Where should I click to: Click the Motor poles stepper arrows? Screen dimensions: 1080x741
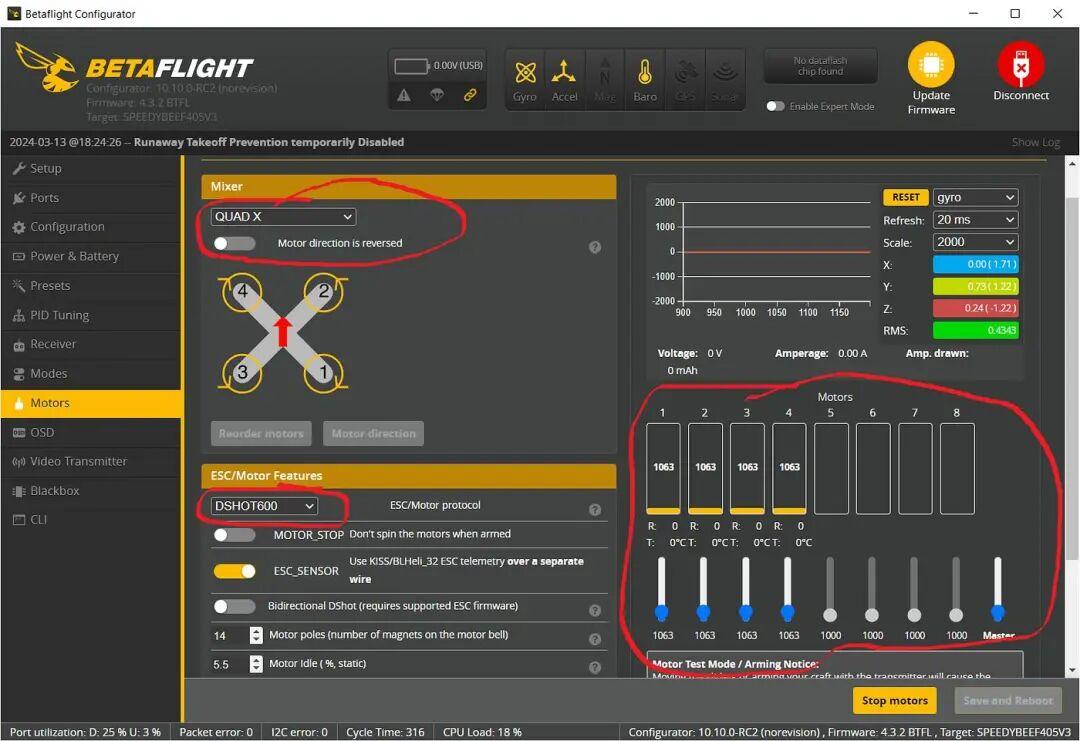(x=256, y=635)
